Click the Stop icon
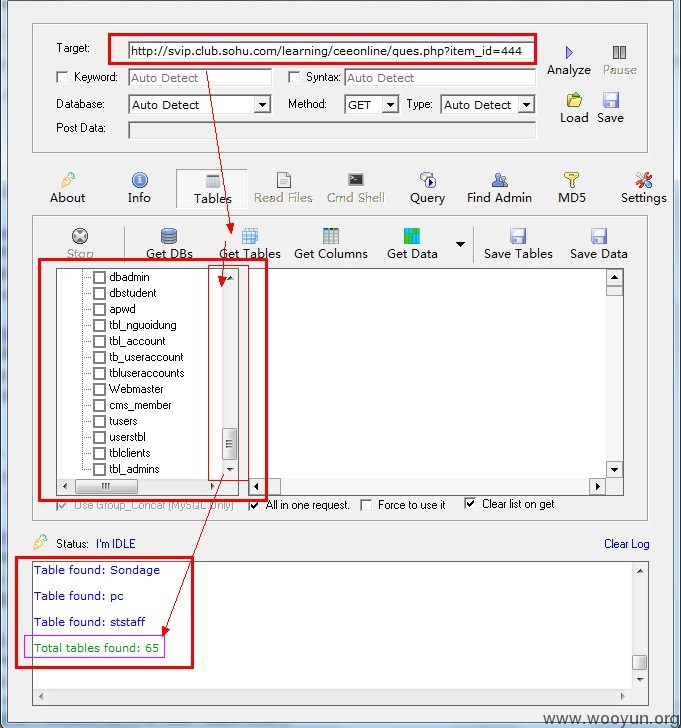681x728 pixels. coord(80,236)
